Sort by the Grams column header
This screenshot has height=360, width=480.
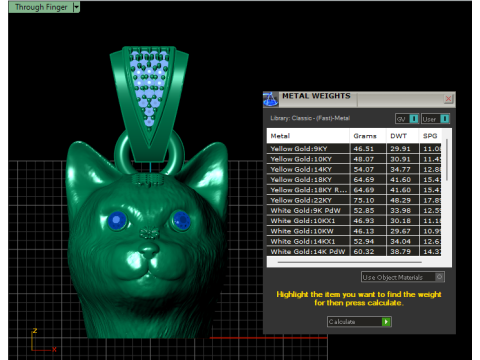368,136
